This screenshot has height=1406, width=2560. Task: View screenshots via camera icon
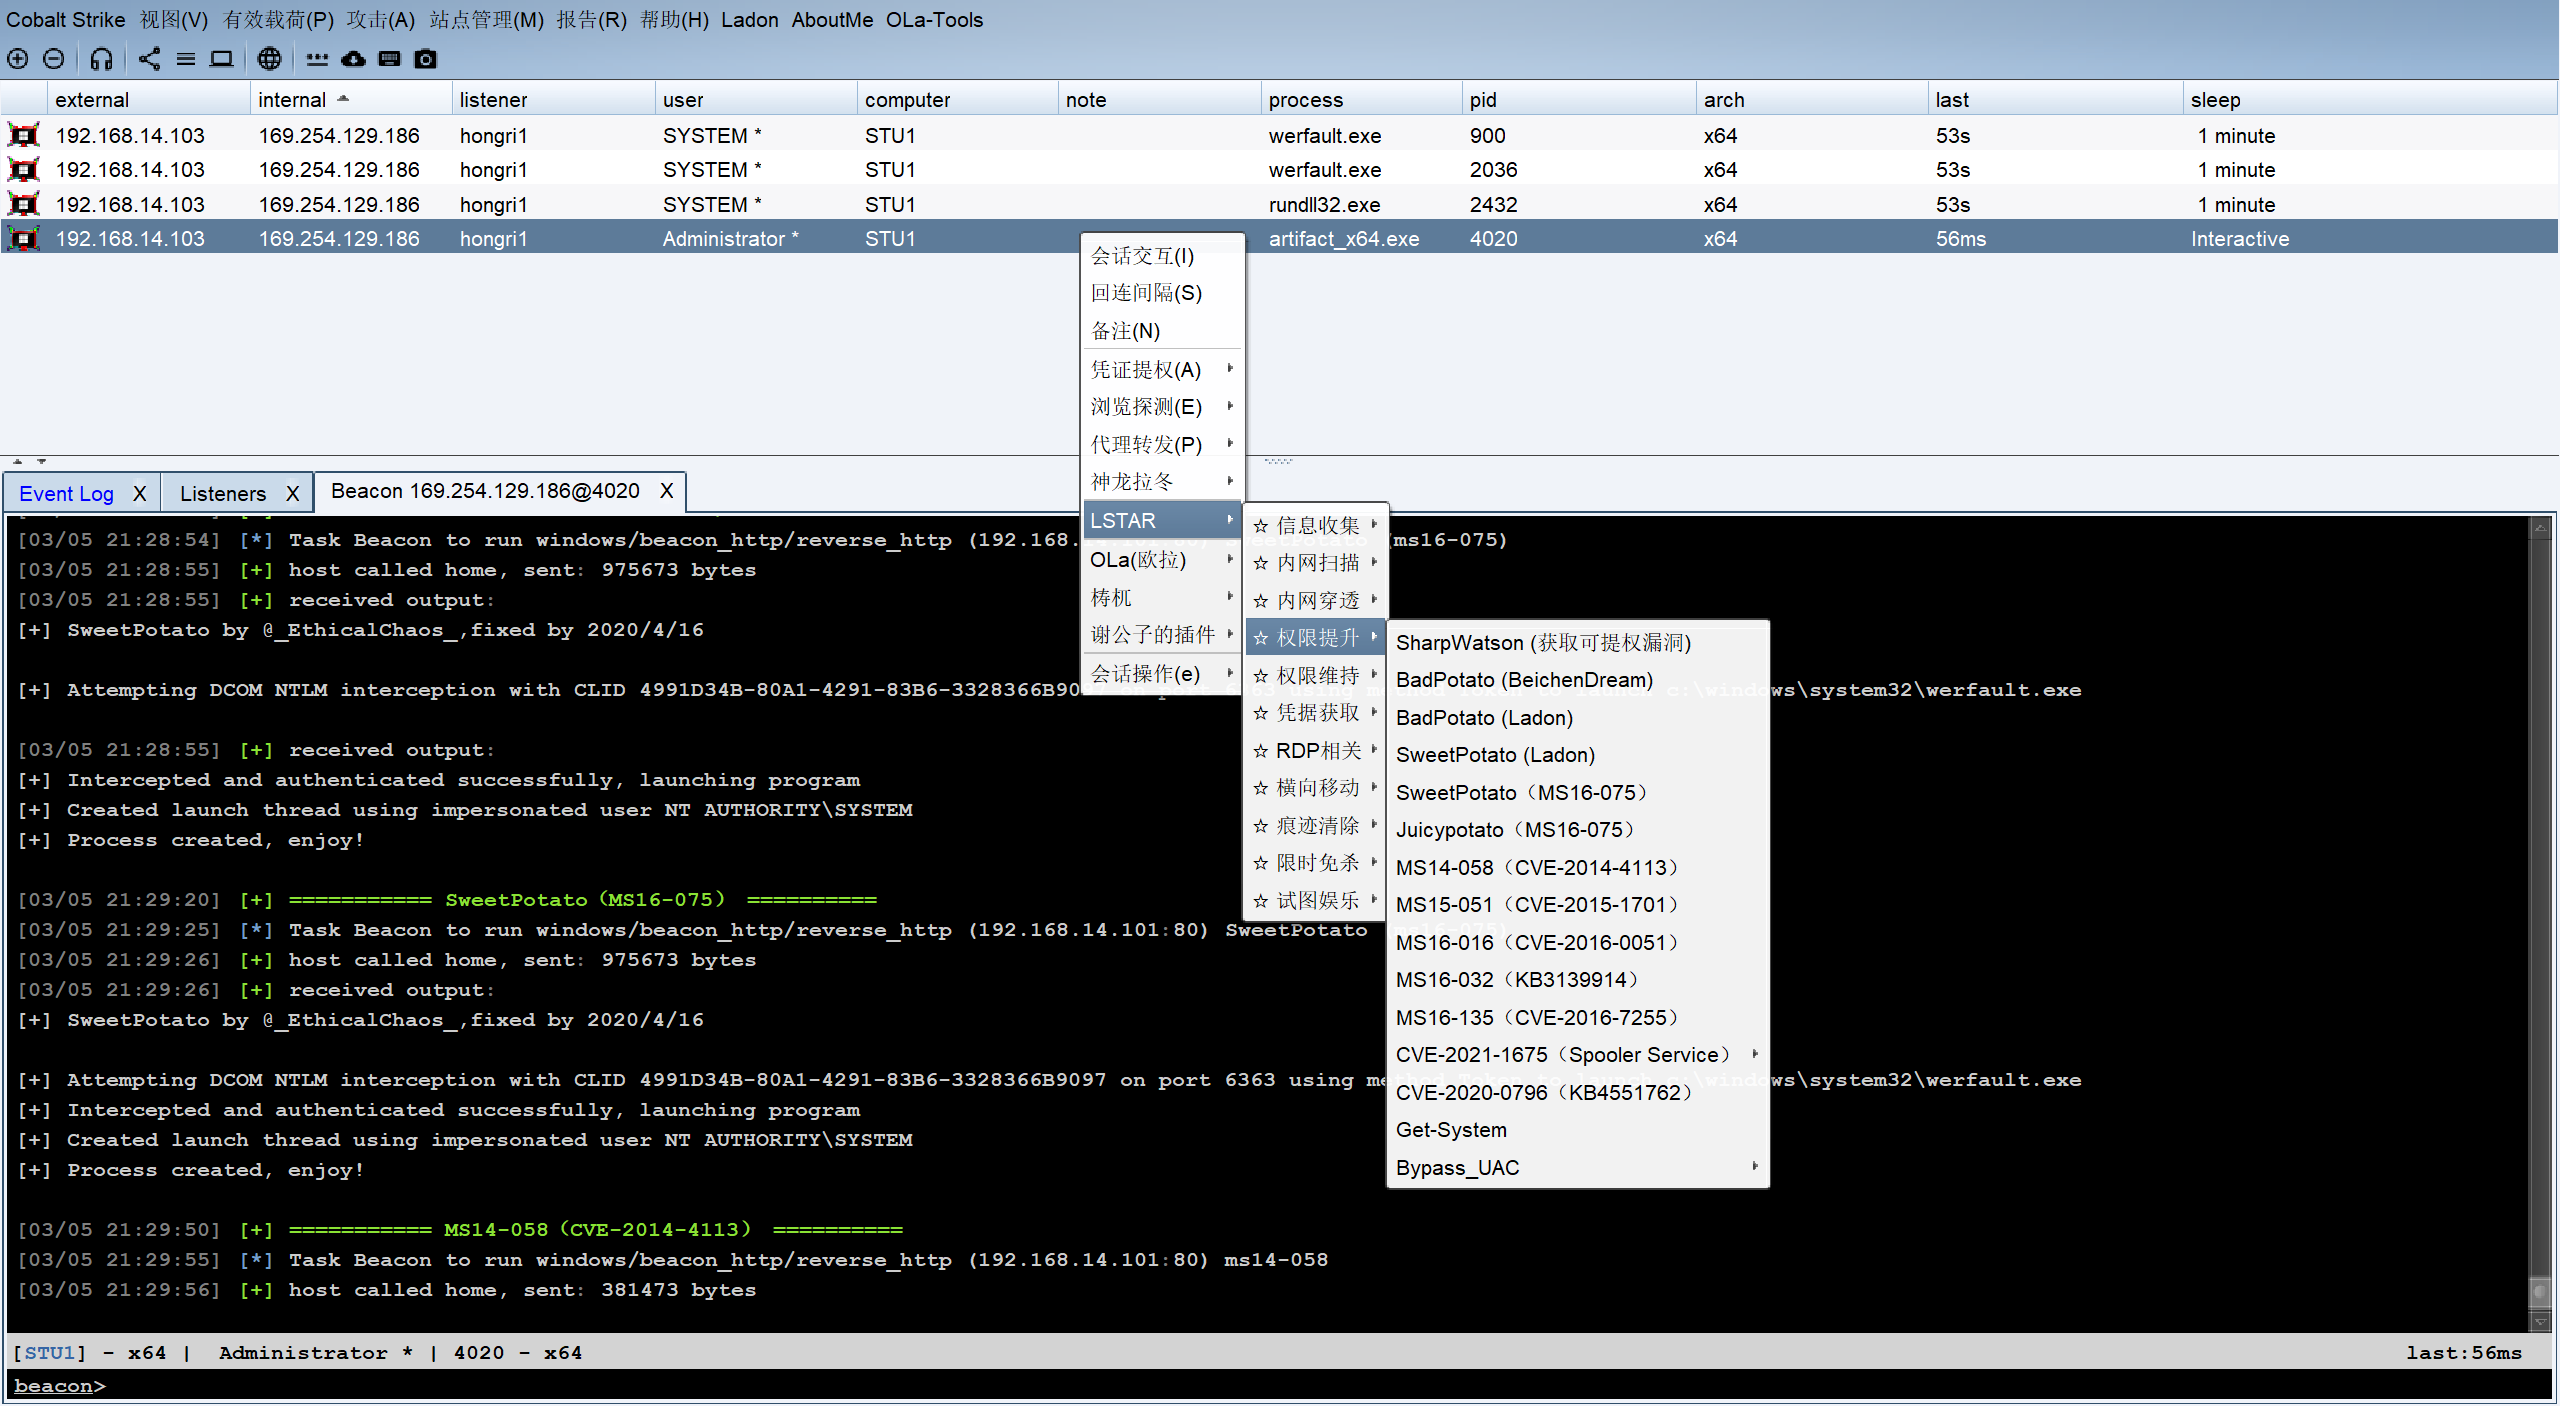[426, 59]
